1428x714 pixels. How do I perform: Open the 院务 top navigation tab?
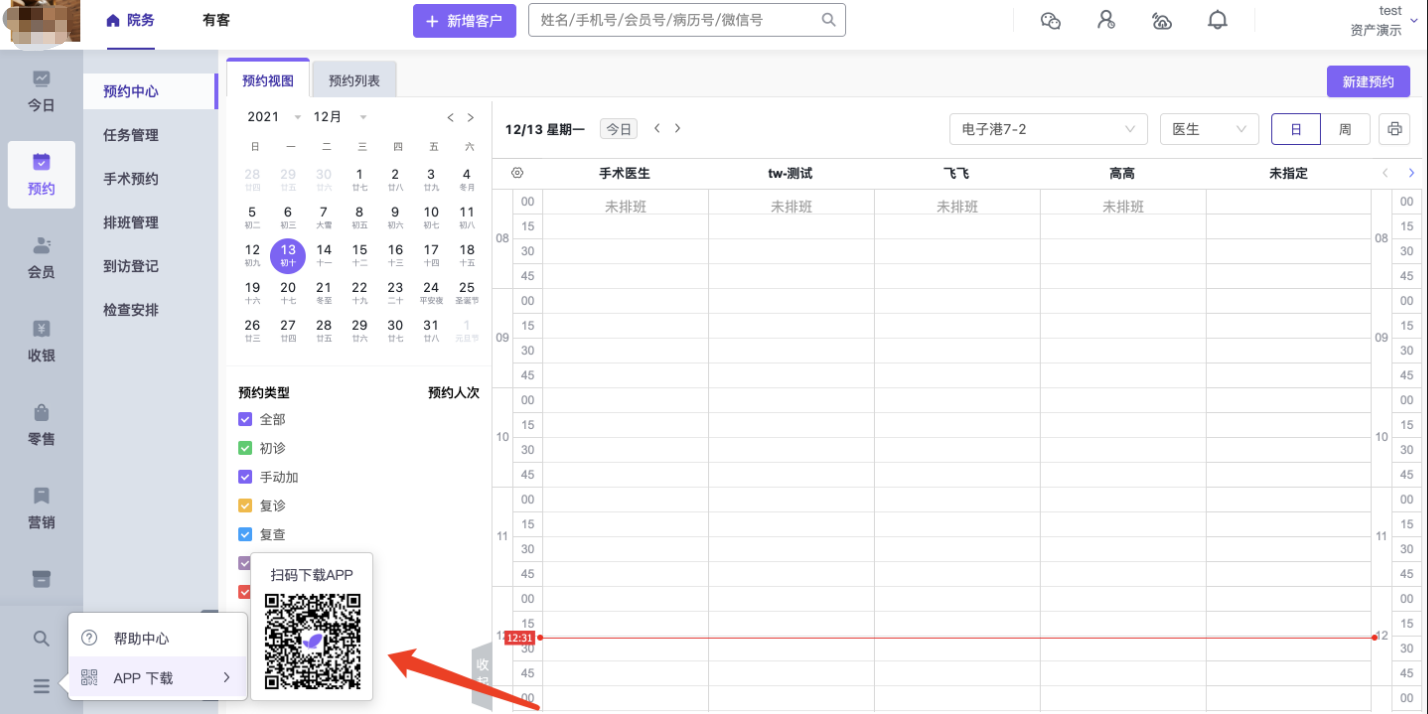tap(131, 20)
